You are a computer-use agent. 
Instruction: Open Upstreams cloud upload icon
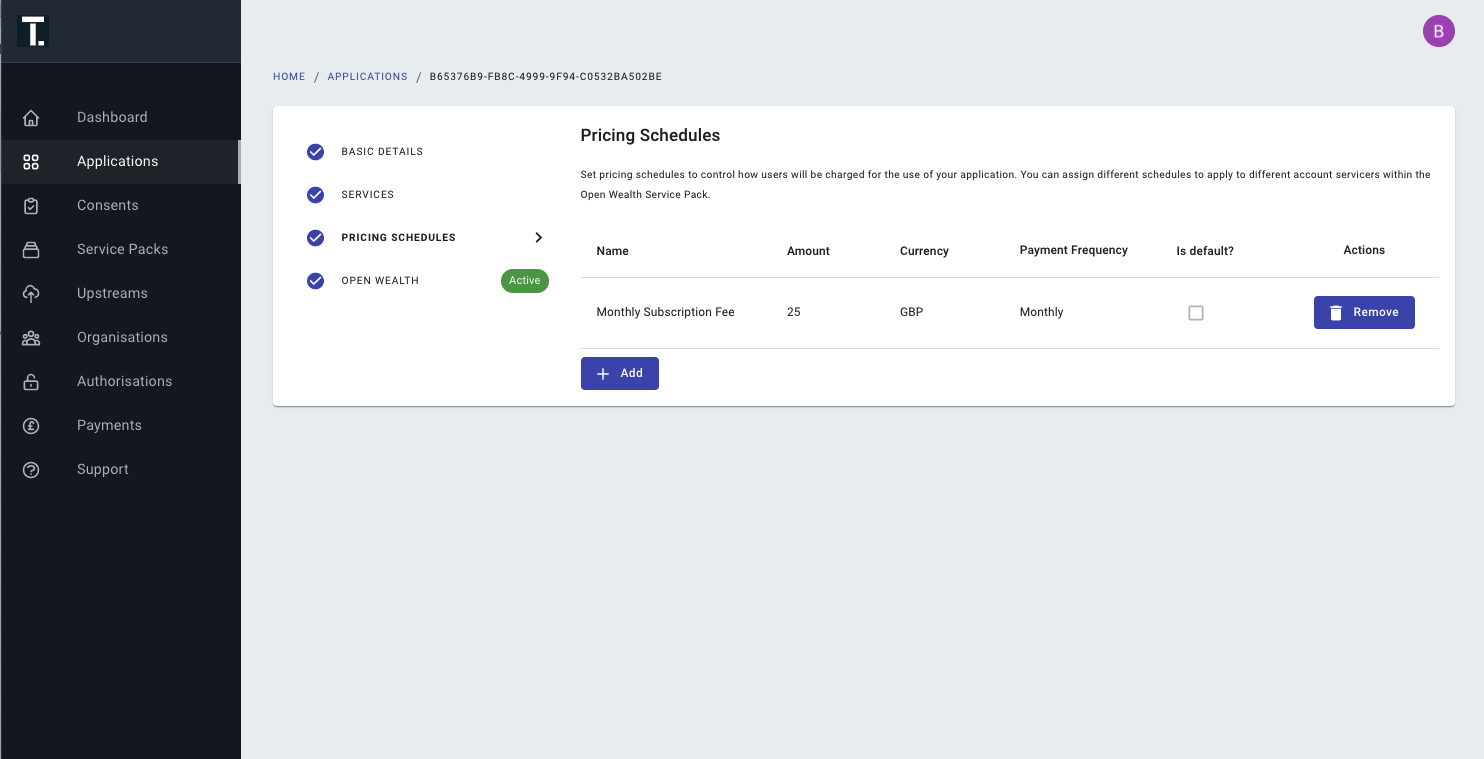point(31,294)
